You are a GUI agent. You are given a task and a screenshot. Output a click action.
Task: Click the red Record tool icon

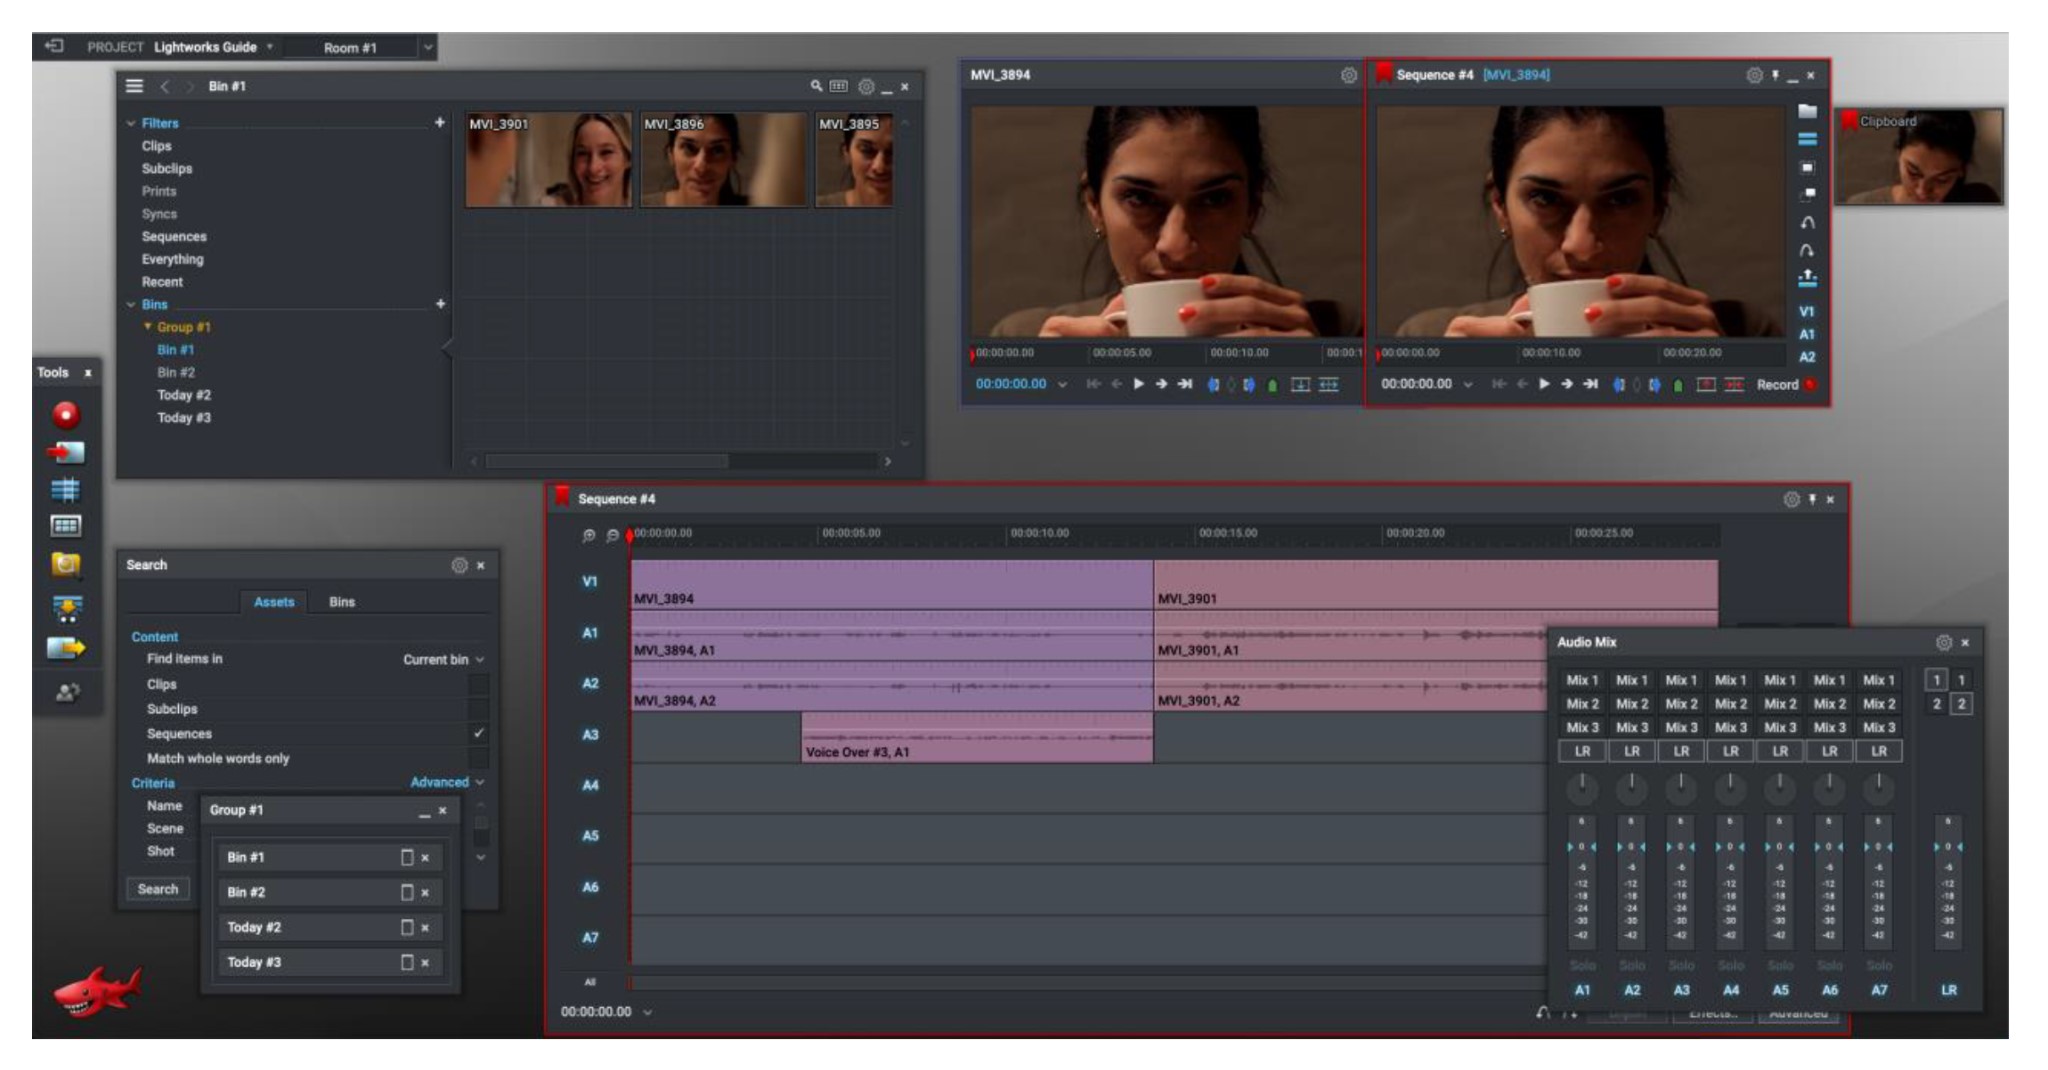click(66, 414)
